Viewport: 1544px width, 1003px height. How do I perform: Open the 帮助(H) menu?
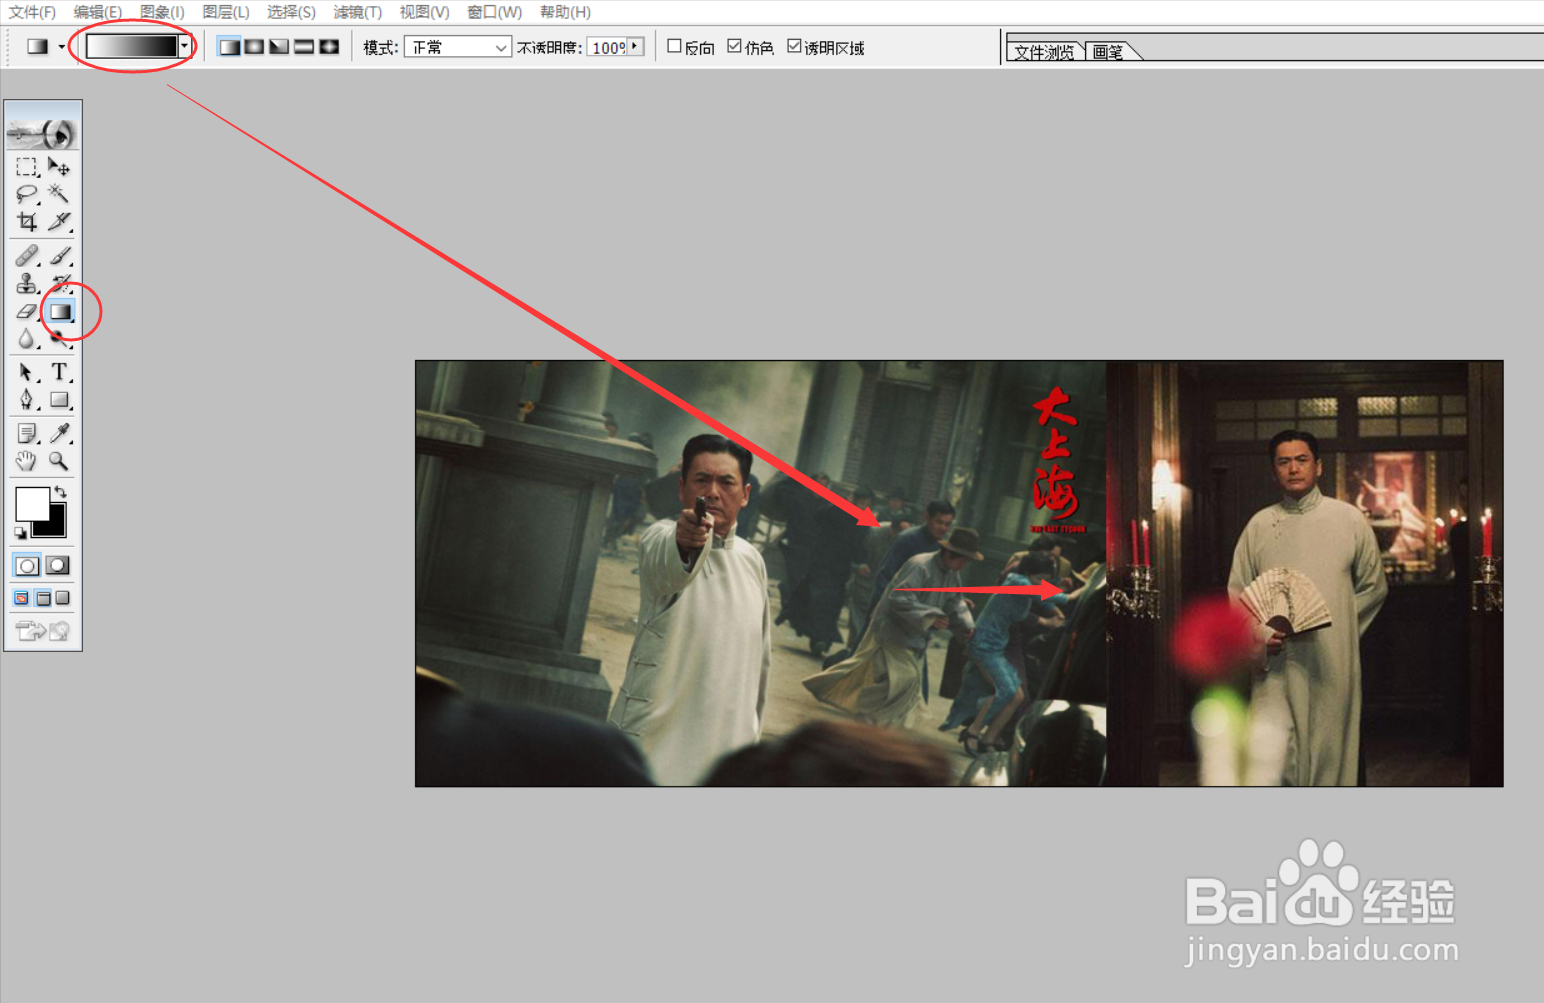click(x=565, y=12)
